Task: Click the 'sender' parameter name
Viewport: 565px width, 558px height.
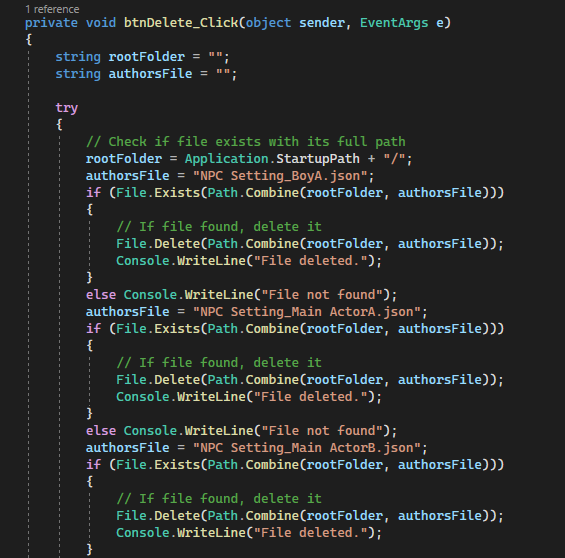Action: (x=322, y=23)
